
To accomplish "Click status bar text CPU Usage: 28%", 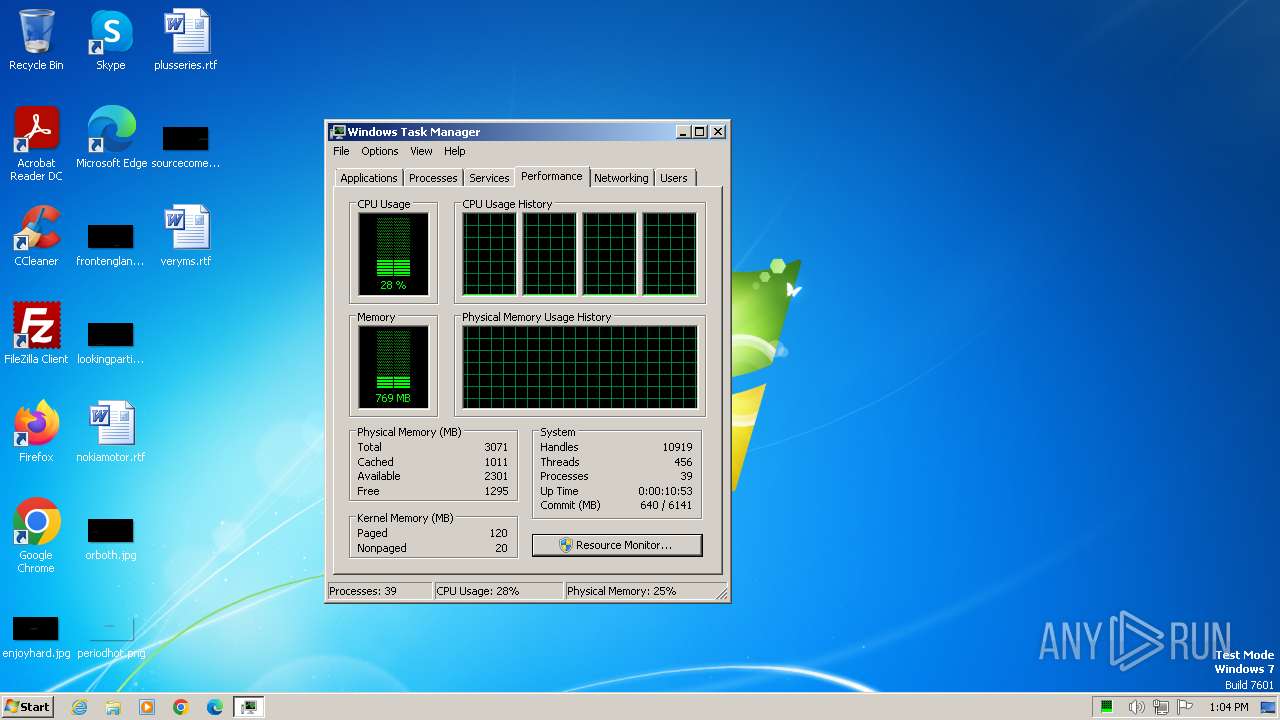I will coord(478,591).
